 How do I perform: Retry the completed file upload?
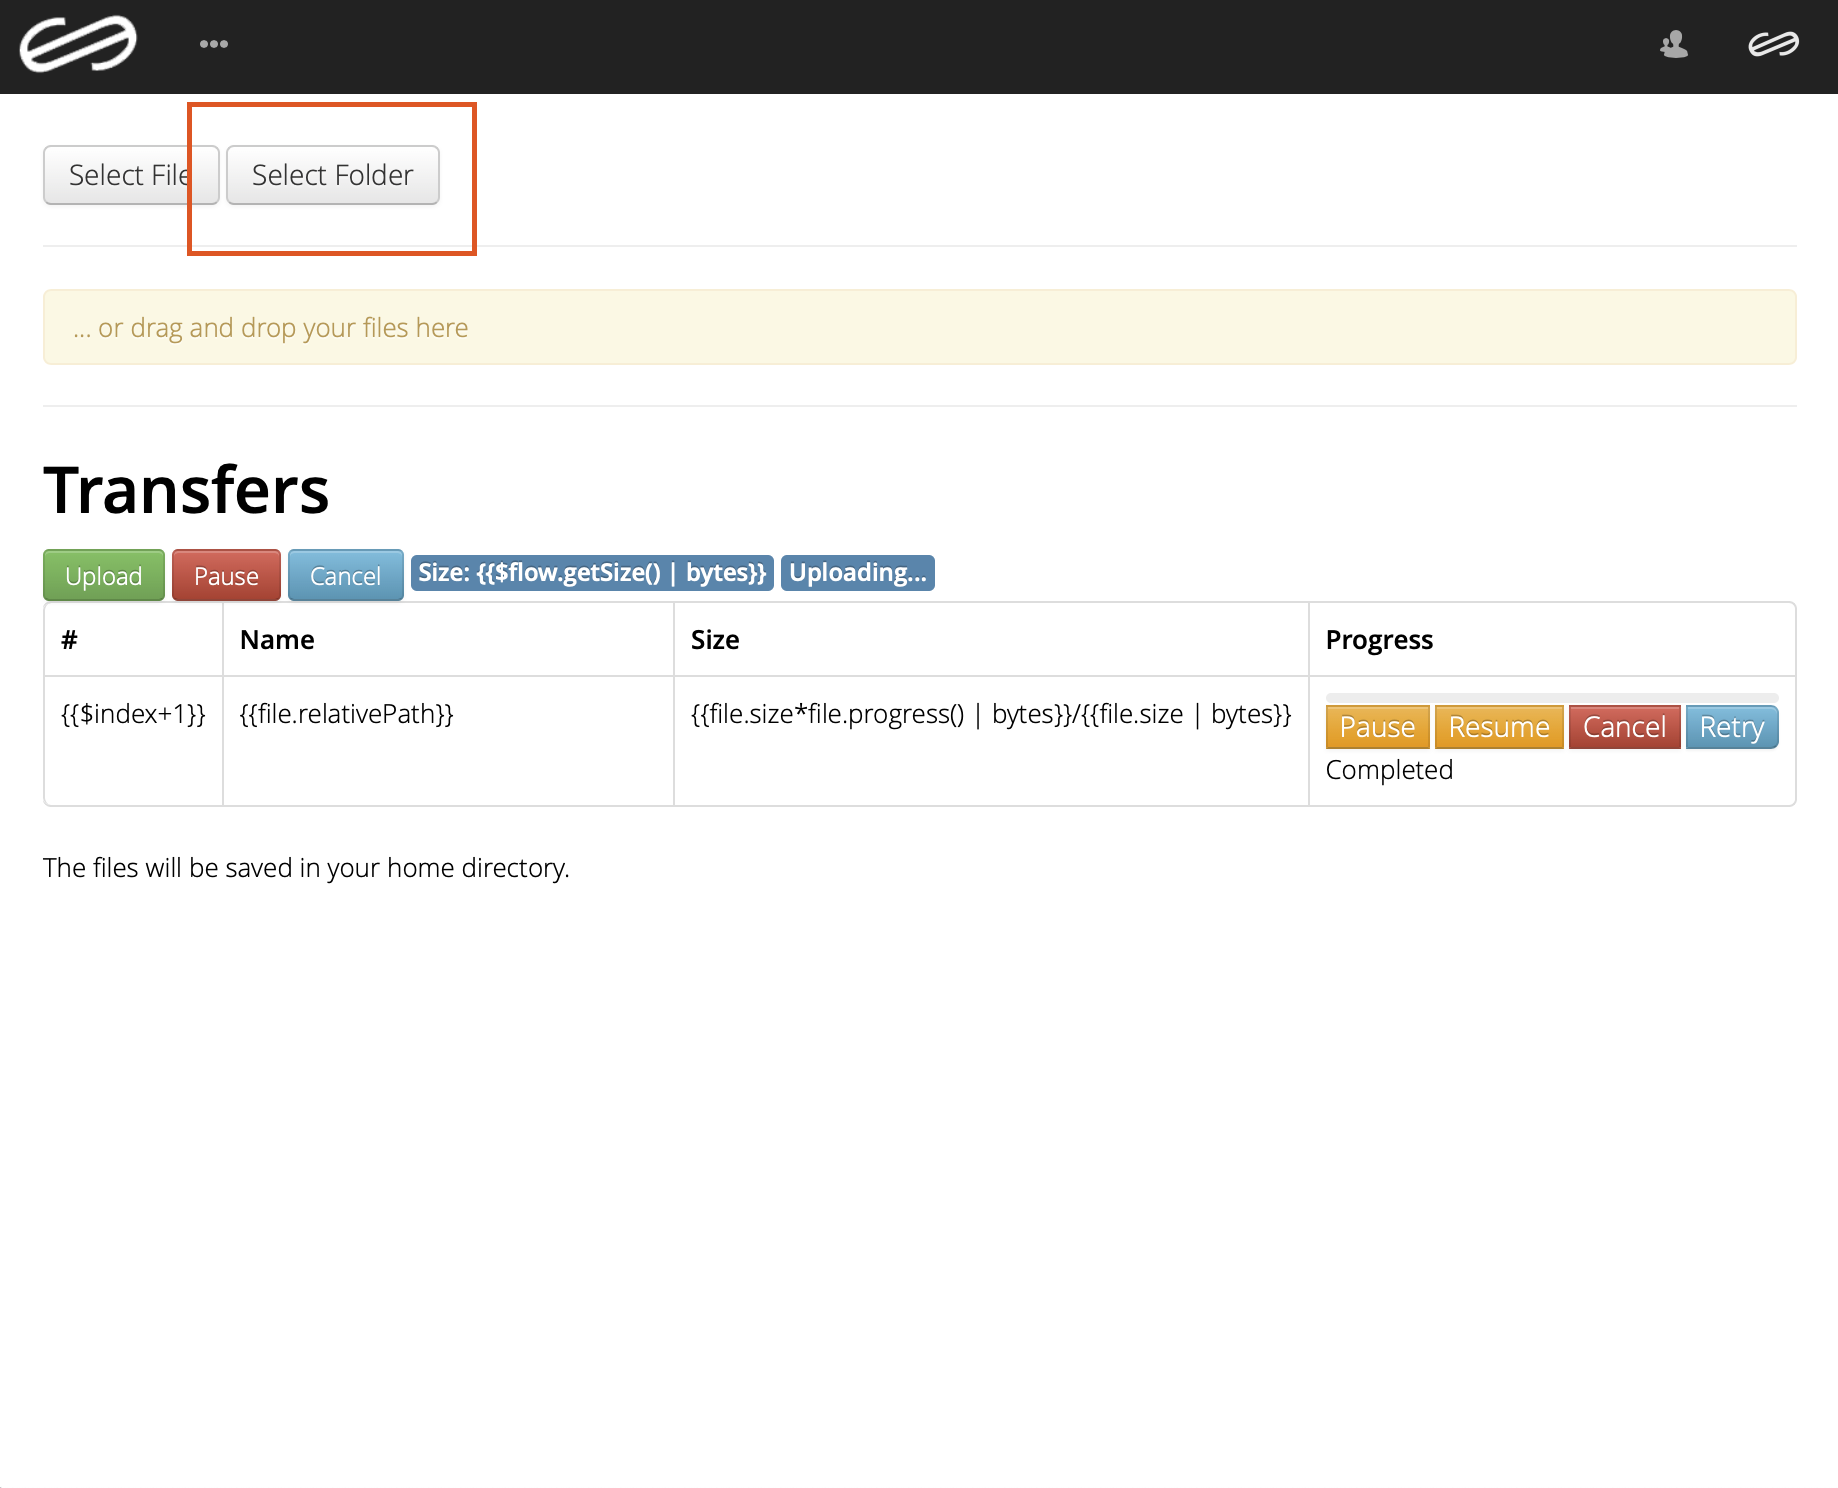[1731, 727]
